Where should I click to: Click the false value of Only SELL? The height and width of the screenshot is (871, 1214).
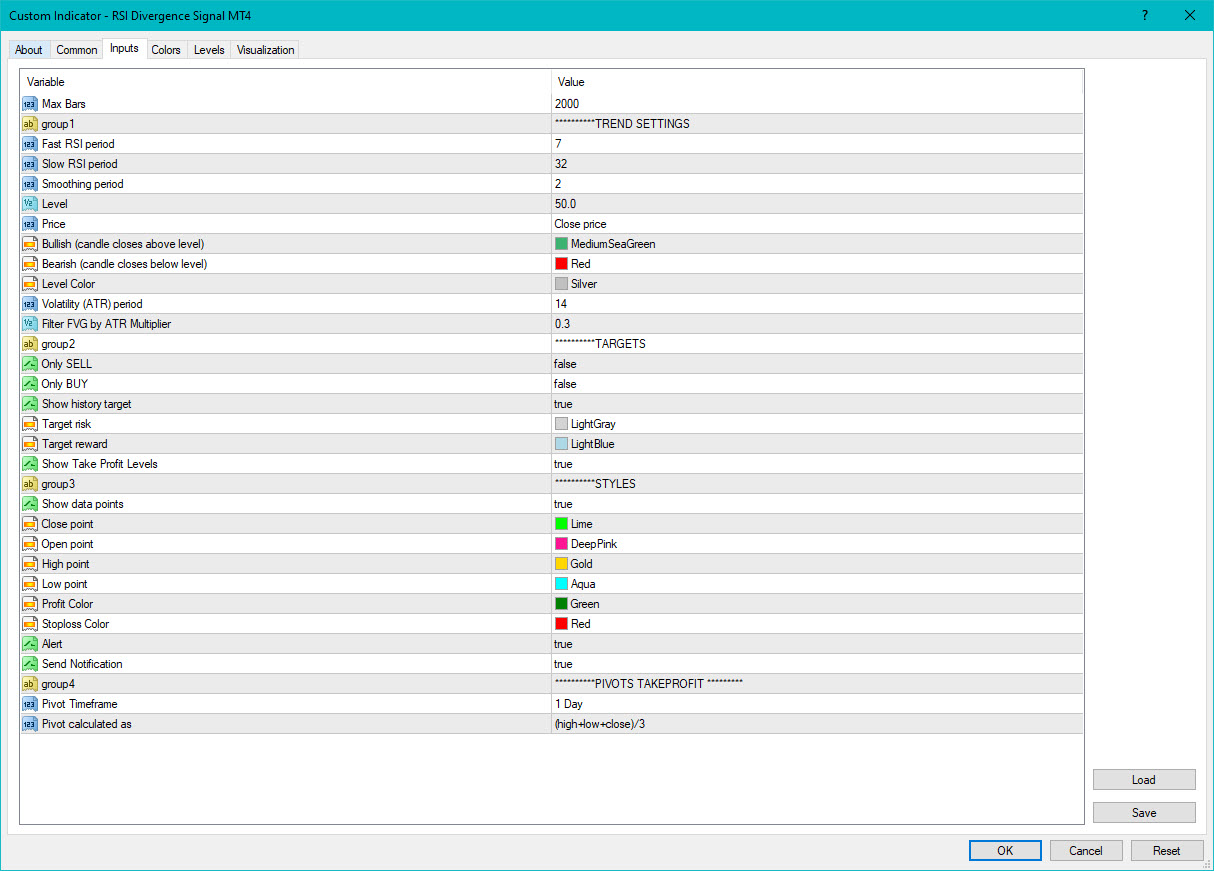tap(565, 364)
